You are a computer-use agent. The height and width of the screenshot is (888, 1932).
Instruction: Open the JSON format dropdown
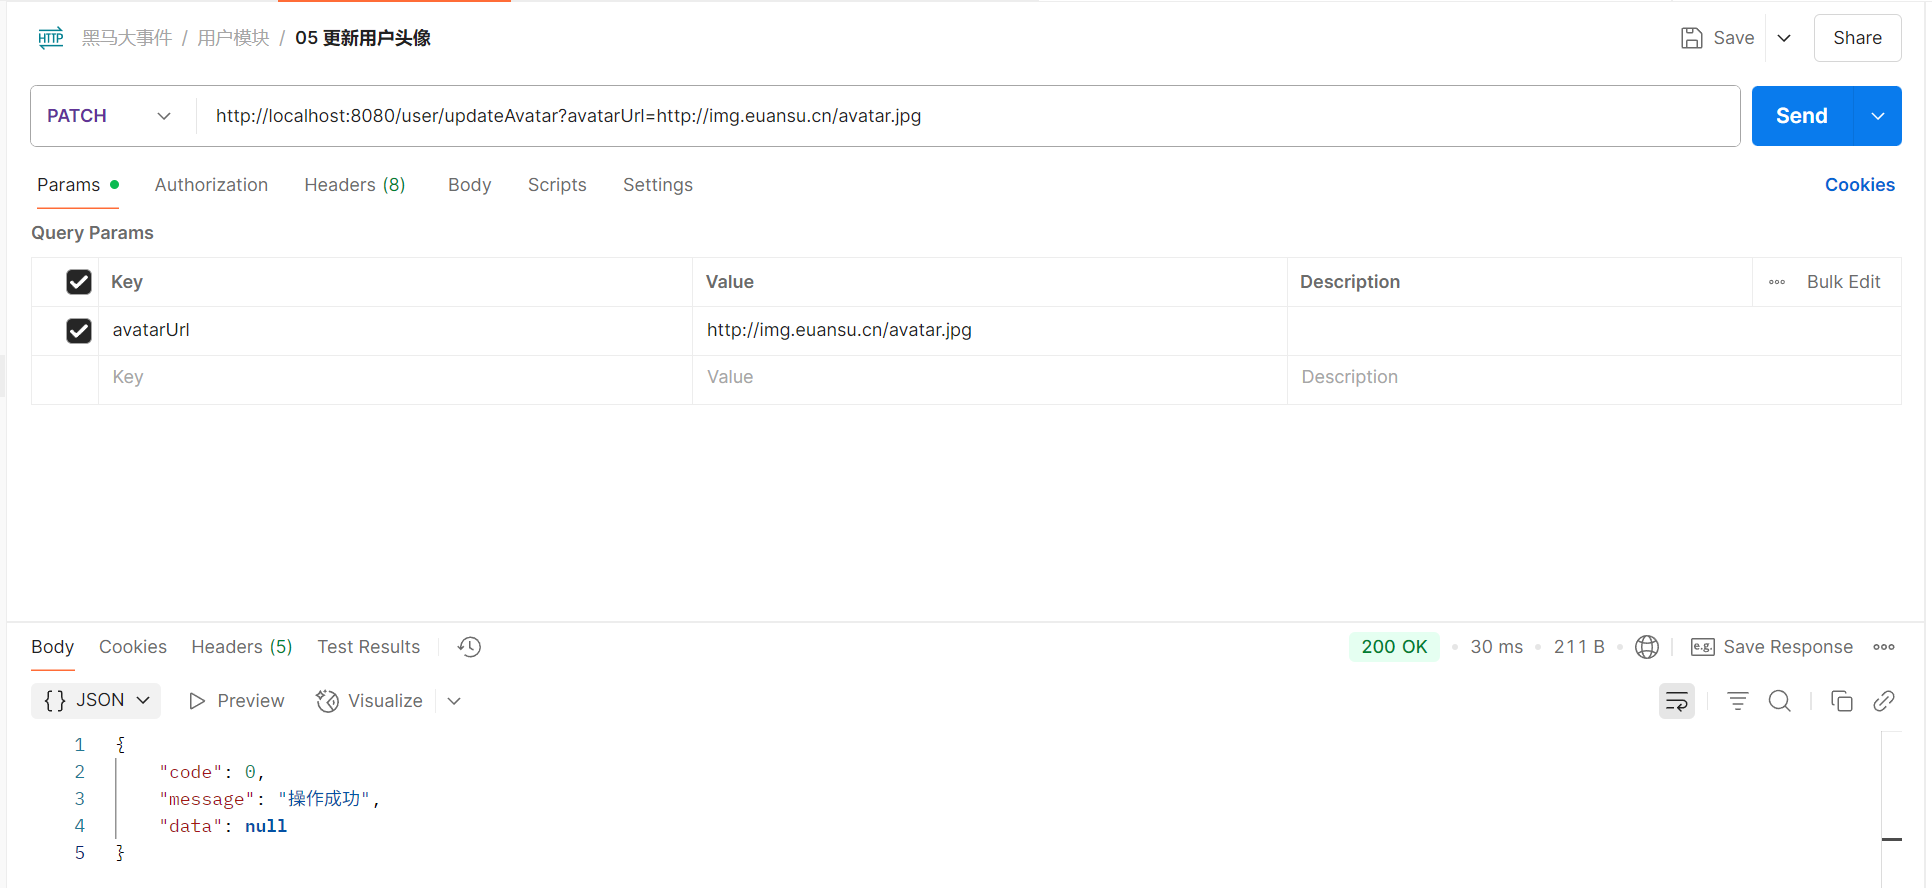click(96, 700)
